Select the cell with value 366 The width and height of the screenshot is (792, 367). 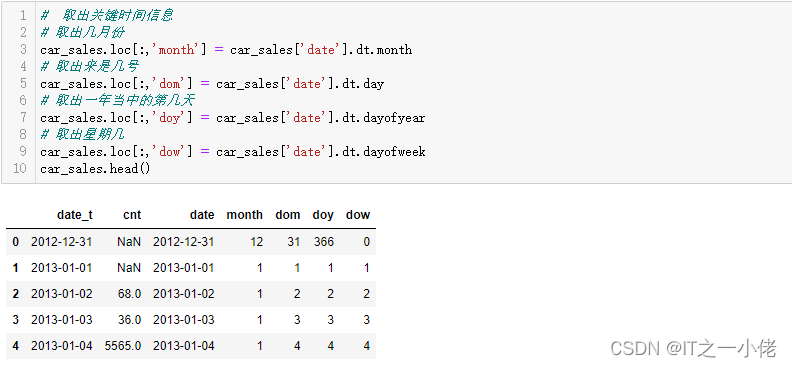pyautogui.click(x=323, y=242)
